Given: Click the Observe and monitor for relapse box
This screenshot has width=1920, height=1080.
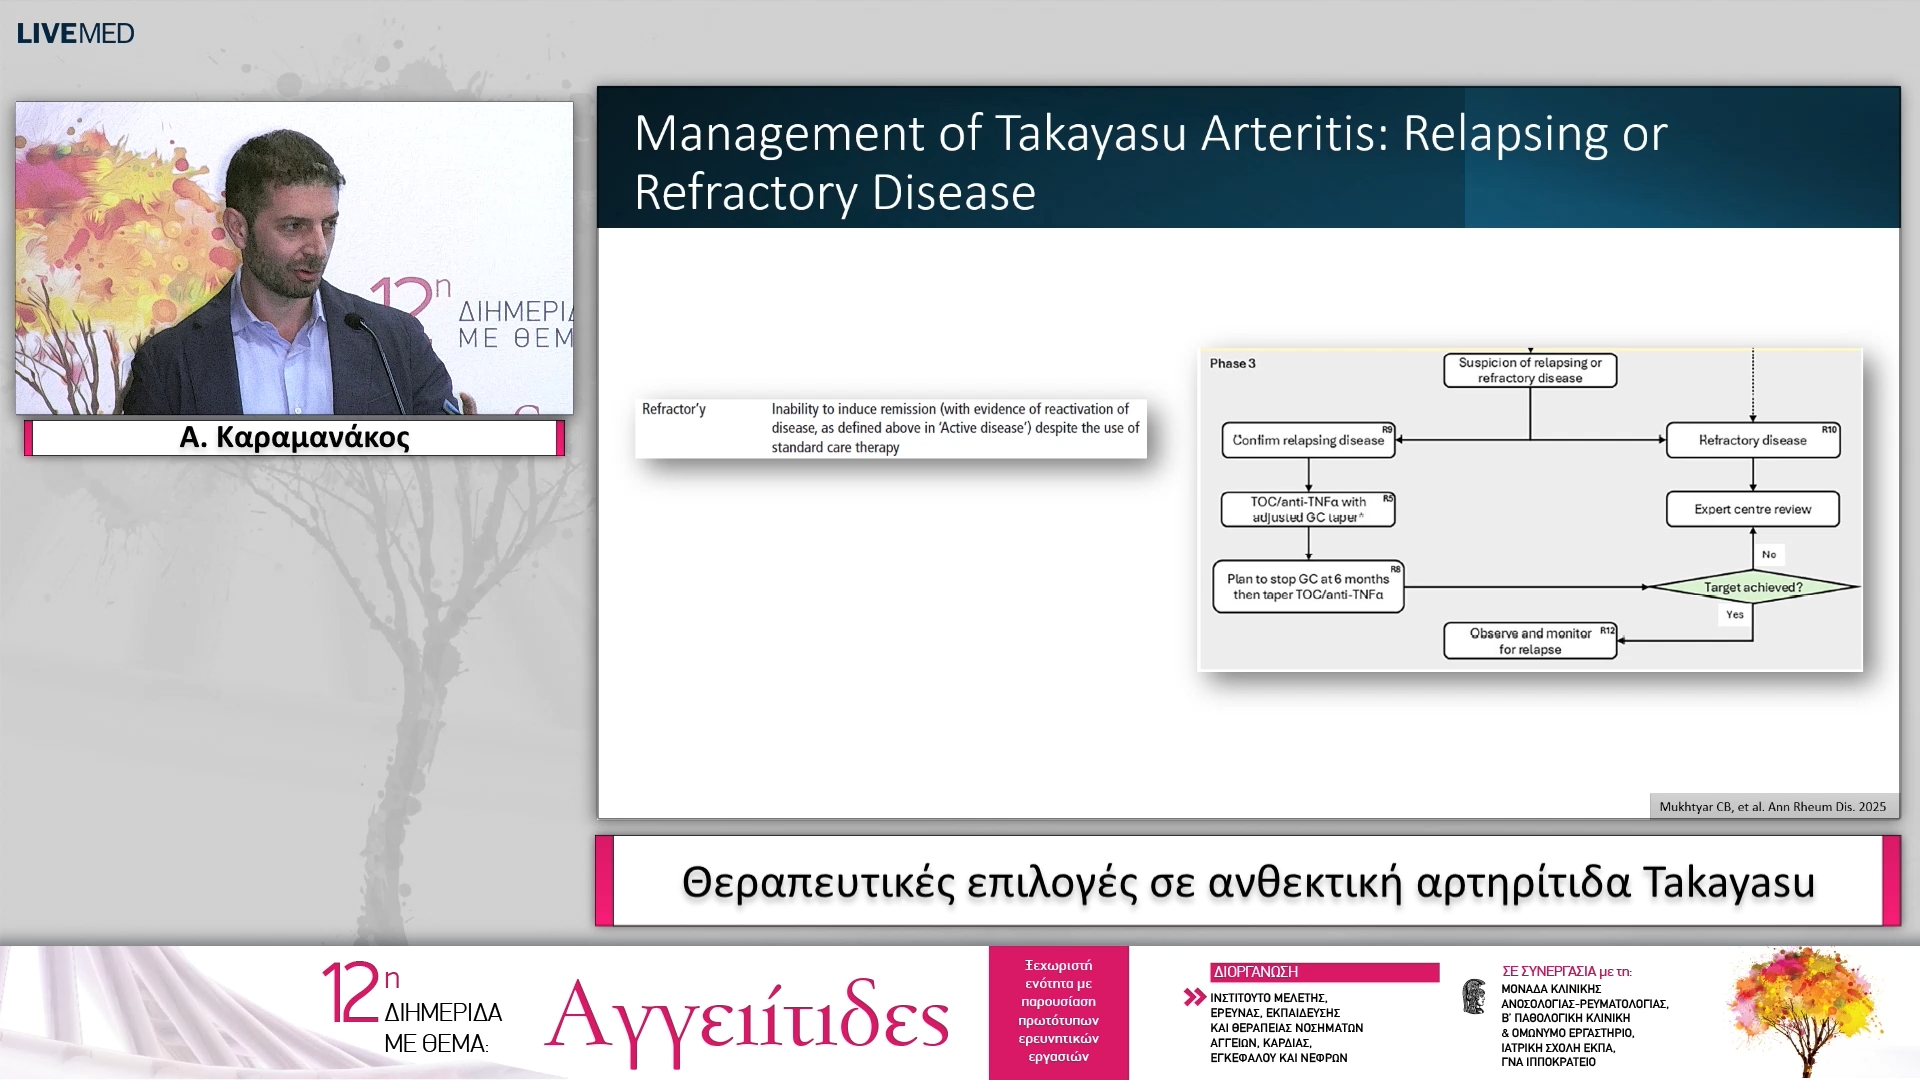Looking at the screenshot, I should (1530, 641).
